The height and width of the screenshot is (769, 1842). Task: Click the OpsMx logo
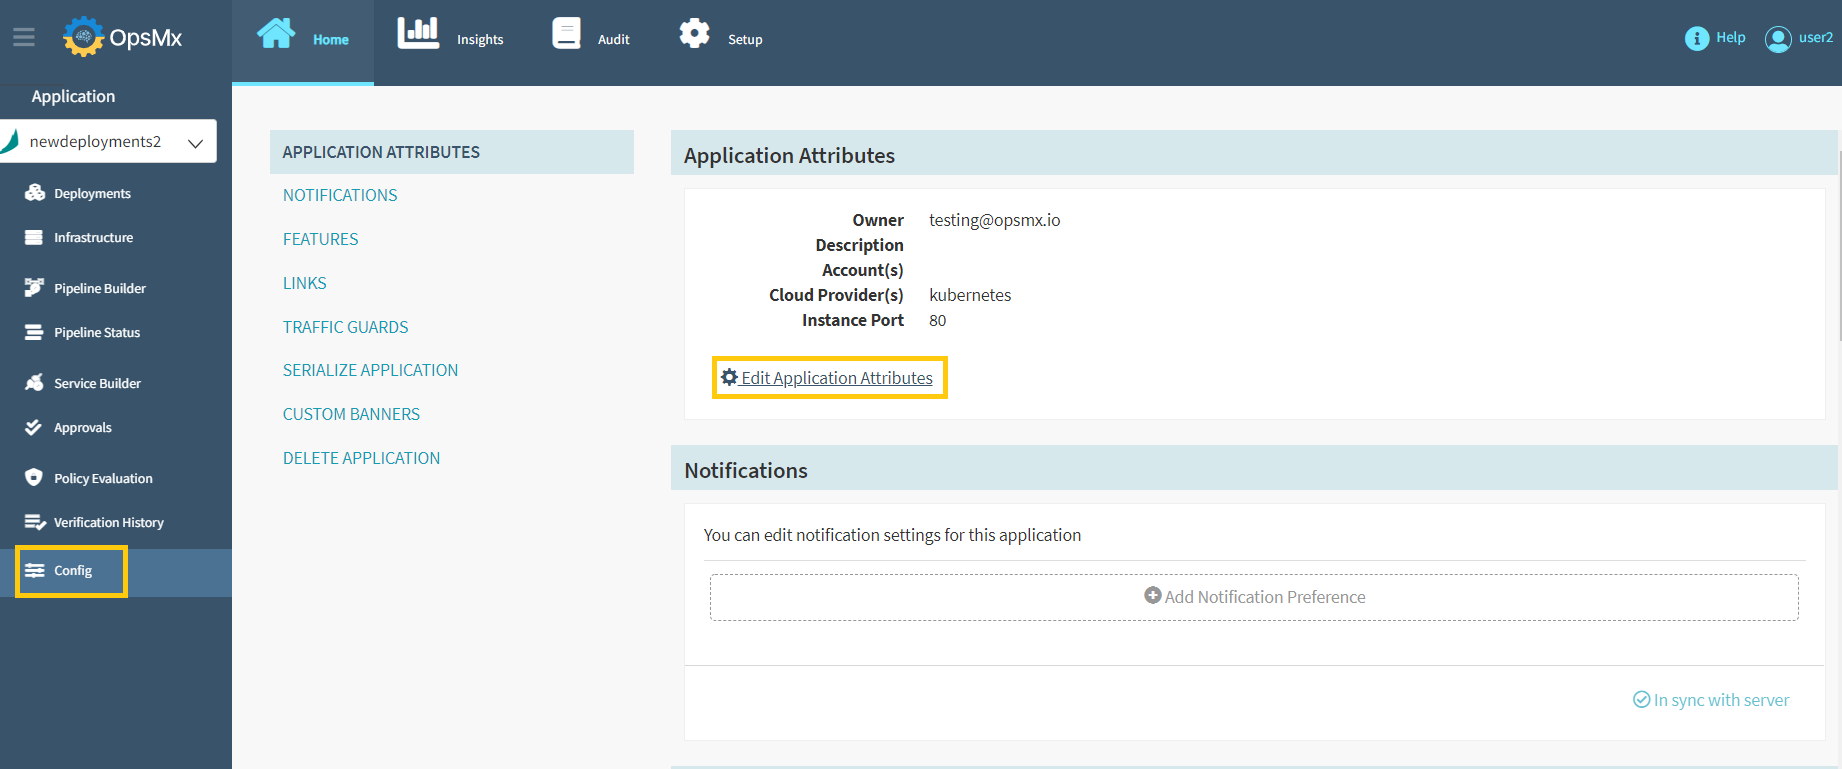click(x=123, y=38)
